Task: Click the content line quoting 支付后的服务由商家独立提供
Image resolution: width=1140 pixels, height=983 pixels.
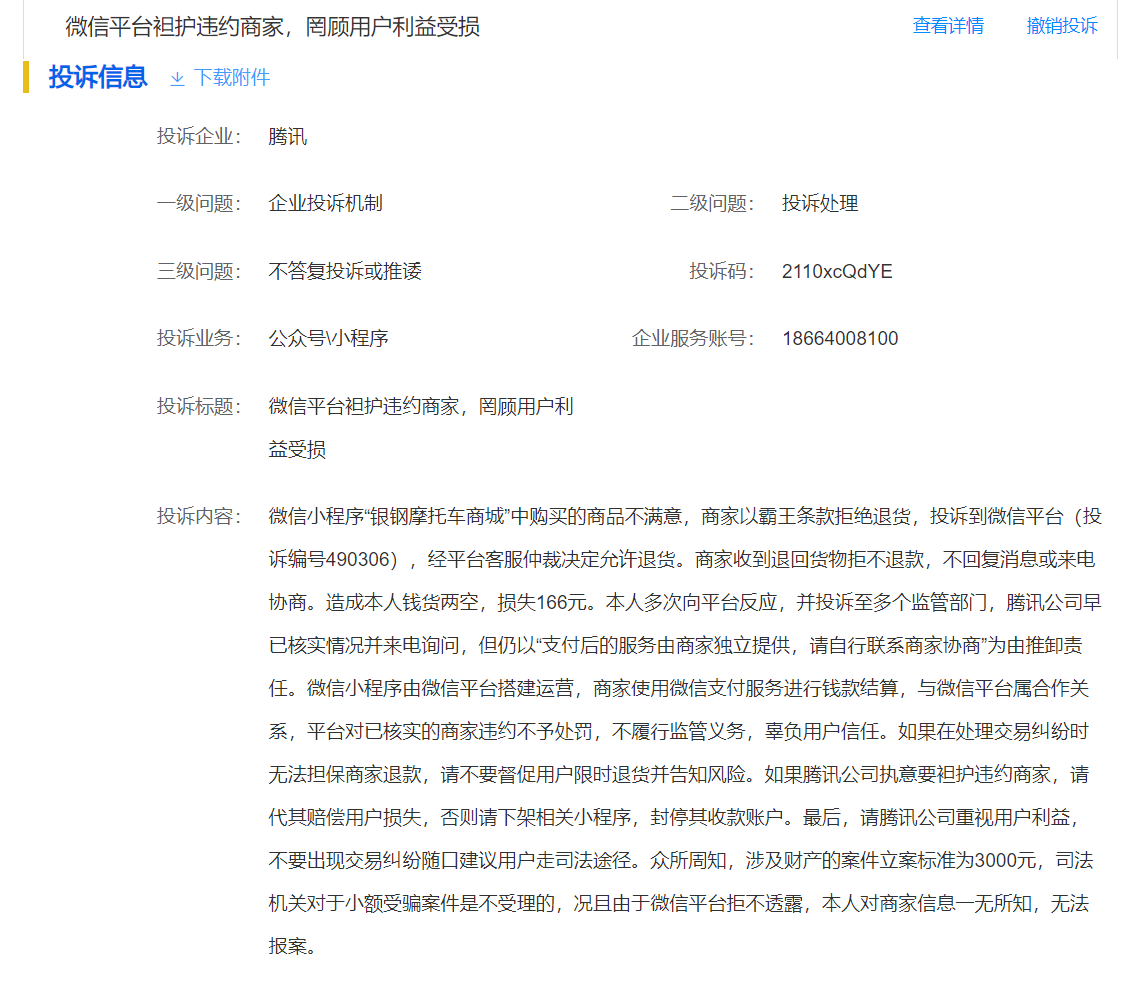Action: tap(675, 646)
